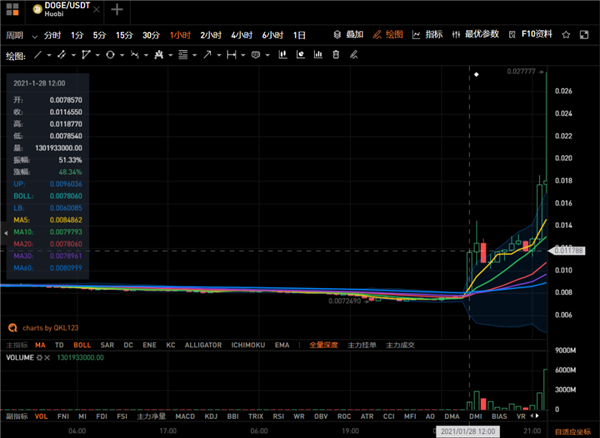The image size is (600, 438).
Task: Select the MACD sub-indicator tab
Action: click(185, 415)
